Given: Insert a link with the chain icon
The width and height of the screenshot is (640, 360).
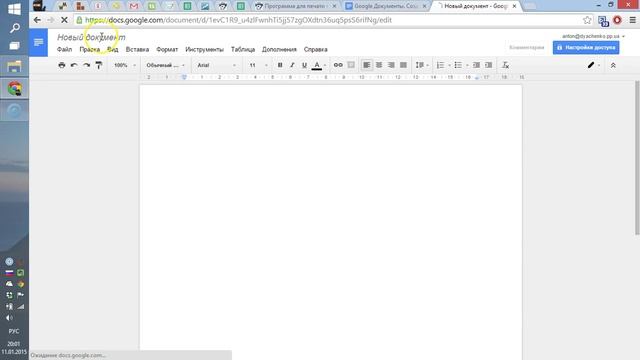Looking at the screenshot, I should coord(338,65).
